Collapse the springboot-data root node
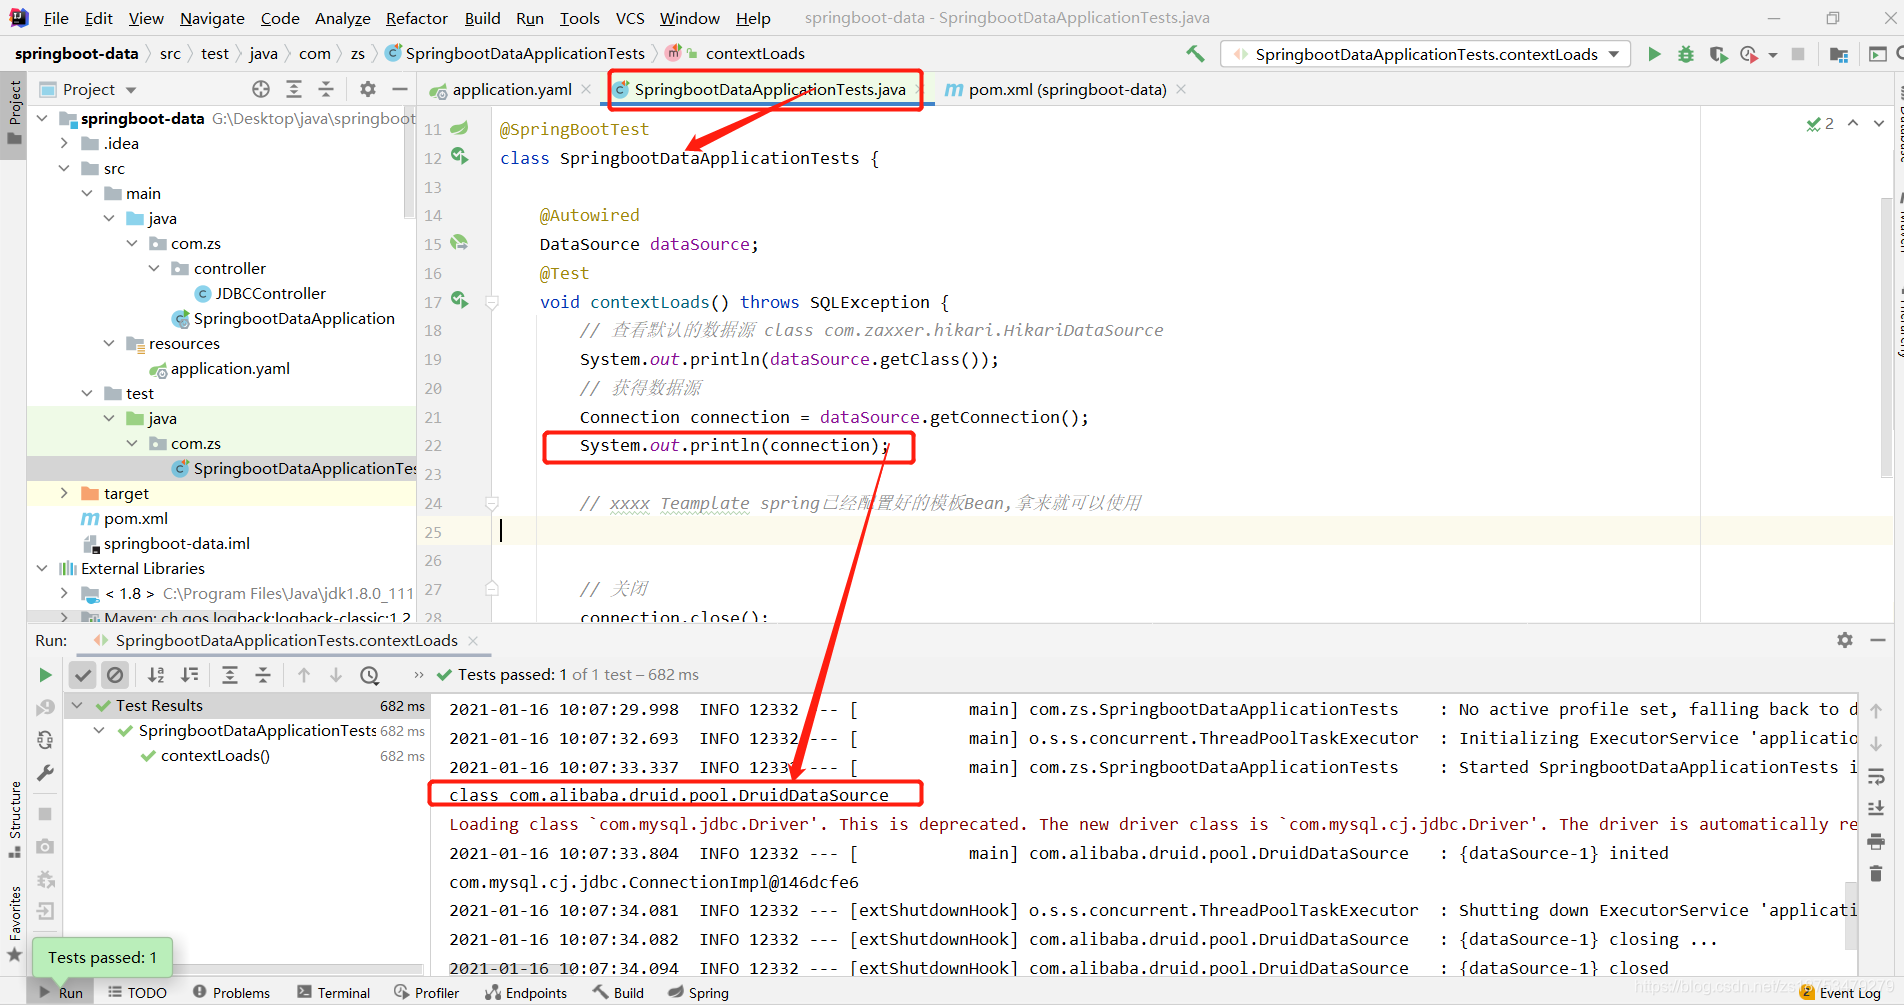1904x1005 pixels. point(42,118)
